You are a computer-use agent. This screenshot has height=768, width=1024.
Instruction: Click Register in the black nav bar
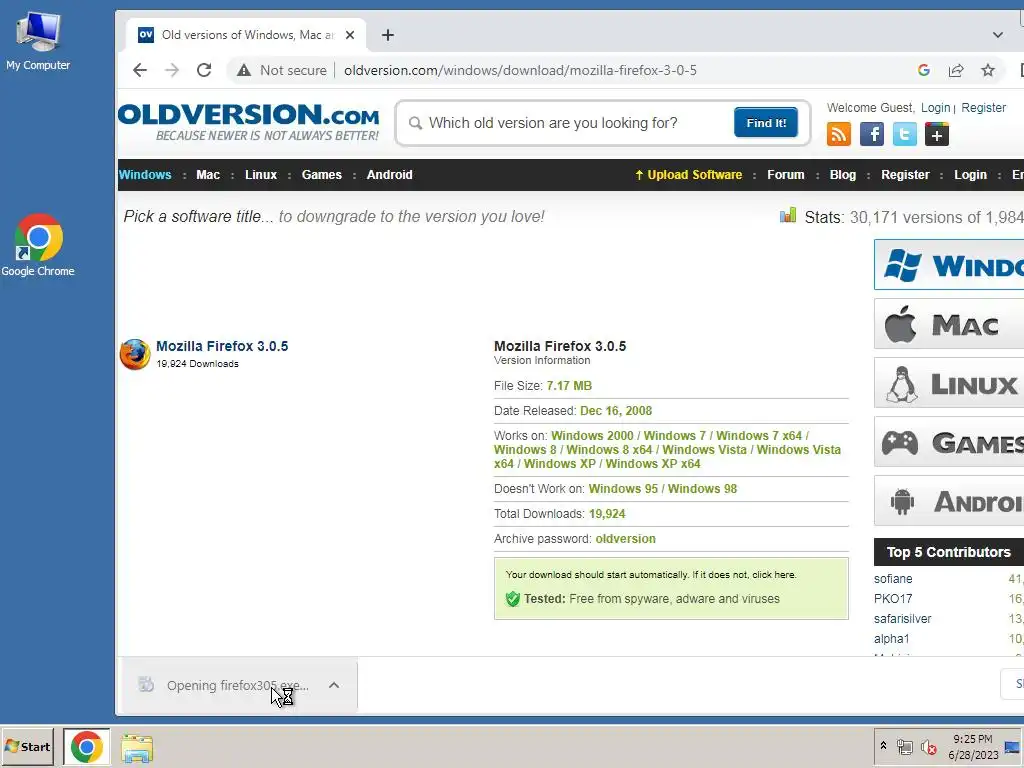(905, 174)
